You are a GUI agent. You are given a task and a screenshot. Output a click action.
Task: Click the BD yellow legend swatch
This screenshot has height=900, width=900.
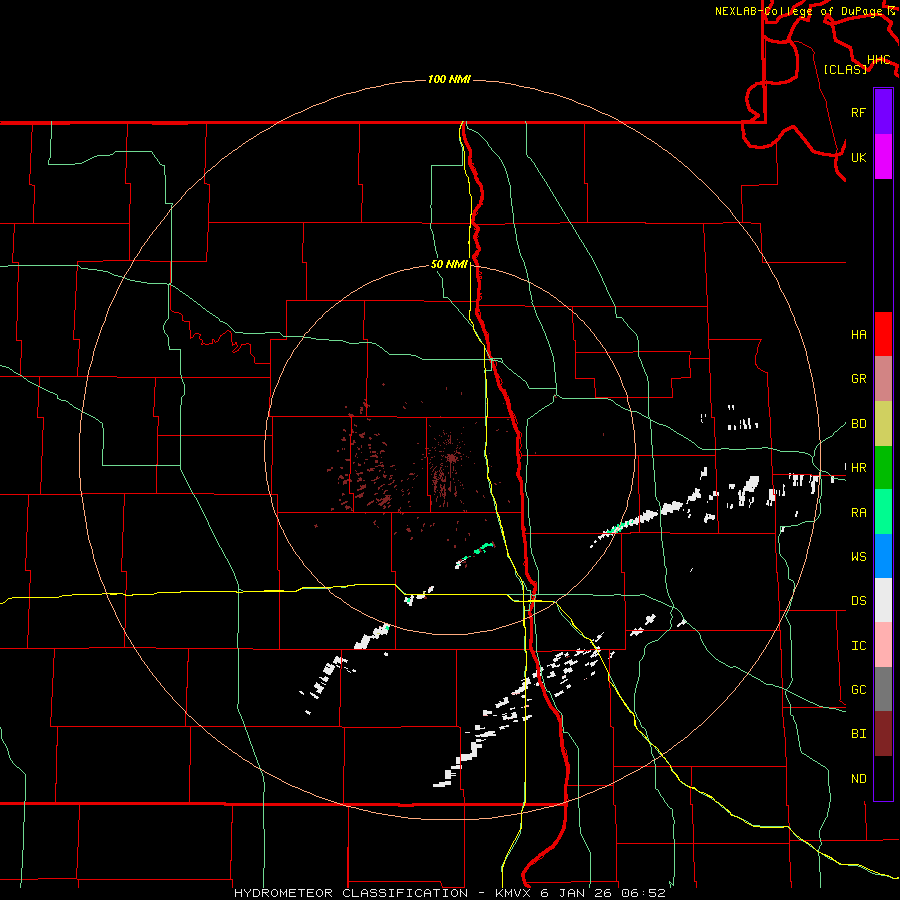tap(883, 423)
